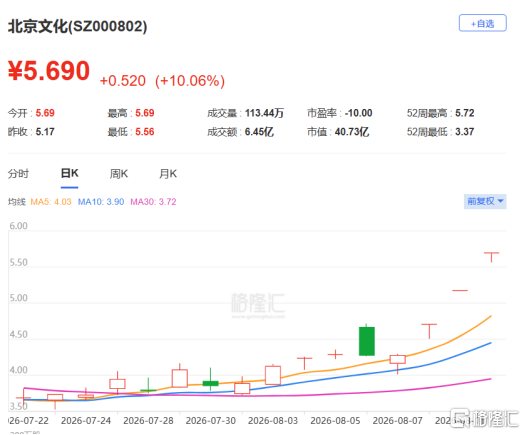The image size is (525, 435).
Task: Add stock via +自选 button
Action: pos(482,23)
